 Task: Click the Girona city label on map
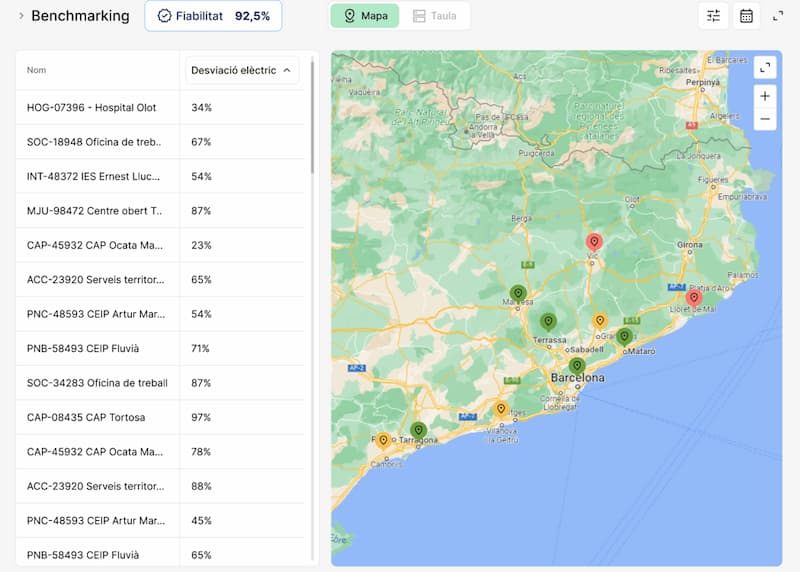point(689,245)
